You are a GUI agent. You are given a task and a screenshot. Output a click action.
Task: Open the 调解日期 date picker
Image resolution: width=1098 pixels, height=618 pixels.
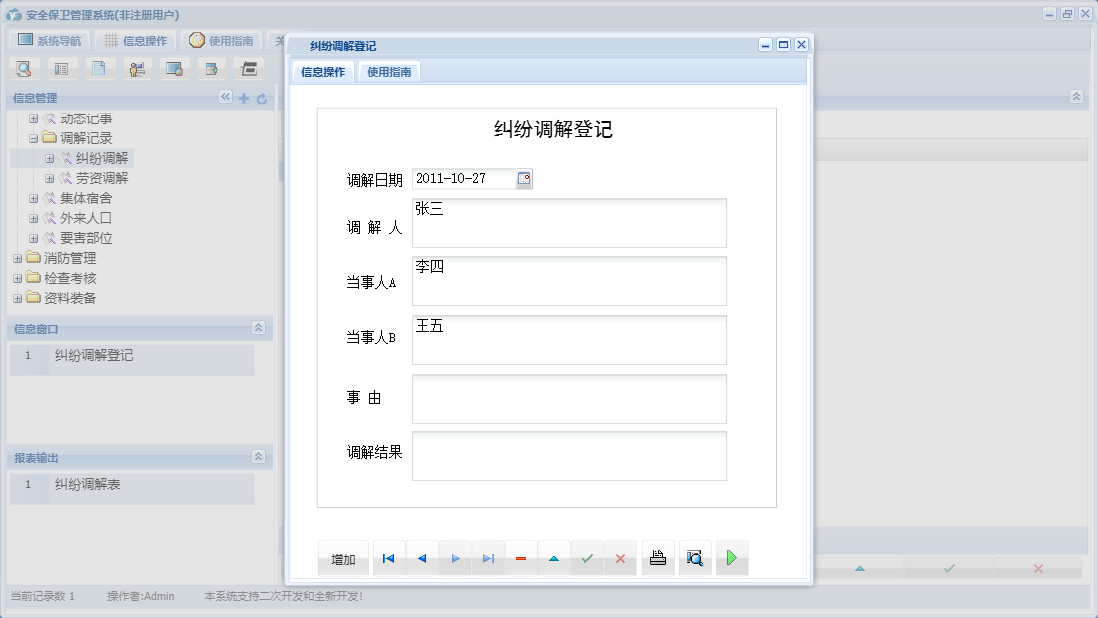tap(524, 178)
